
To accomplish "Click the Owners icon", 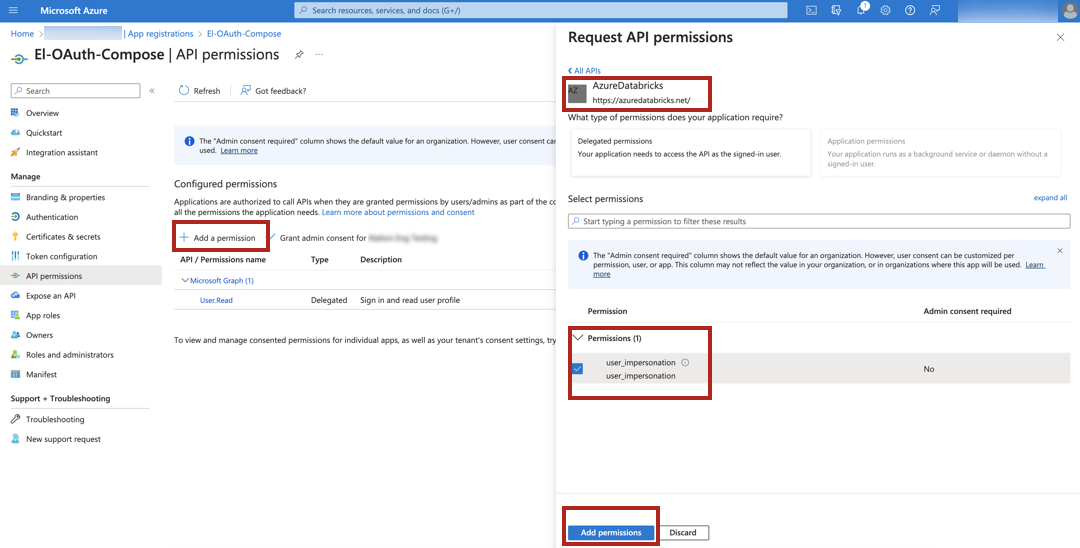I will click(15, 335).
